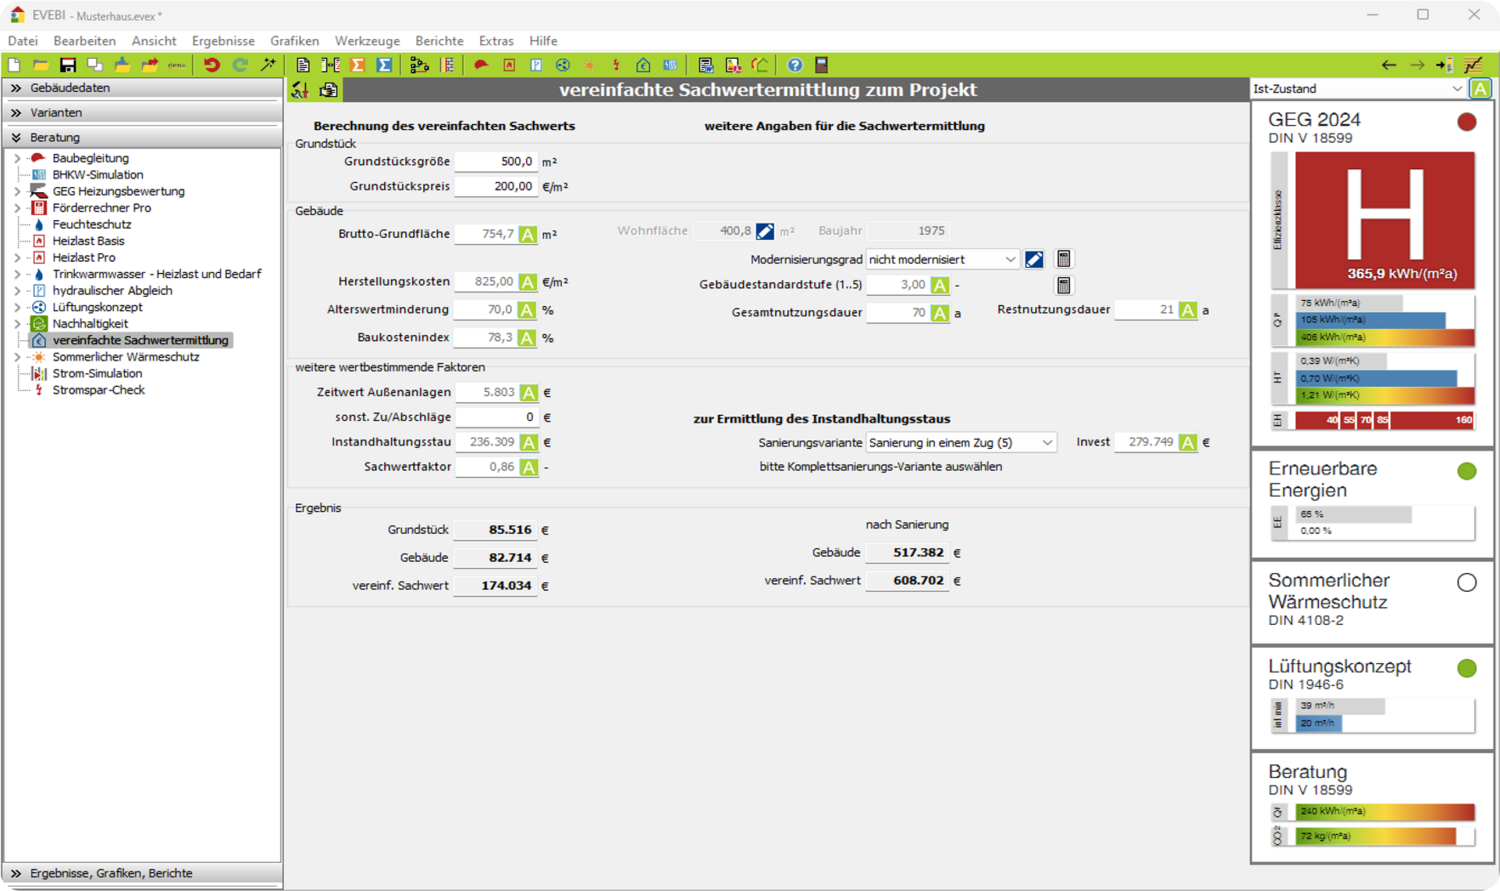This screenshot has width=1500, height=891.
Task: Select Feuchteschutz in the tree
Action: coord(91,225)
